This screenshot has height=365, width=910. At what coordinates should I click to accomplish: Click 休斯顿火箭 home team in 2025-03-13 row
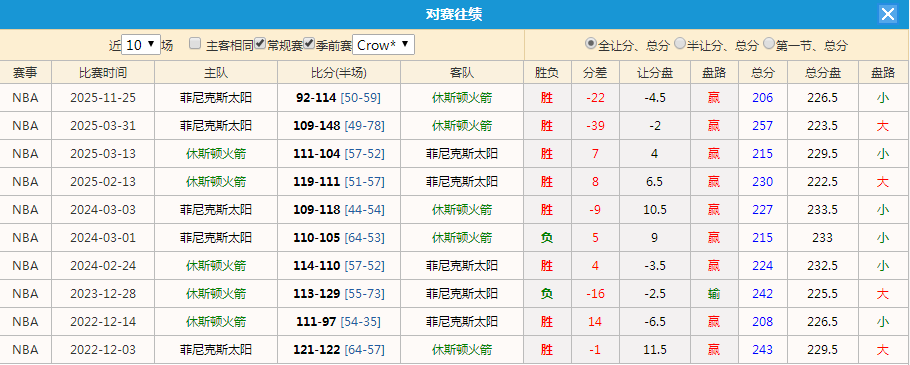[x=216, y=154]
